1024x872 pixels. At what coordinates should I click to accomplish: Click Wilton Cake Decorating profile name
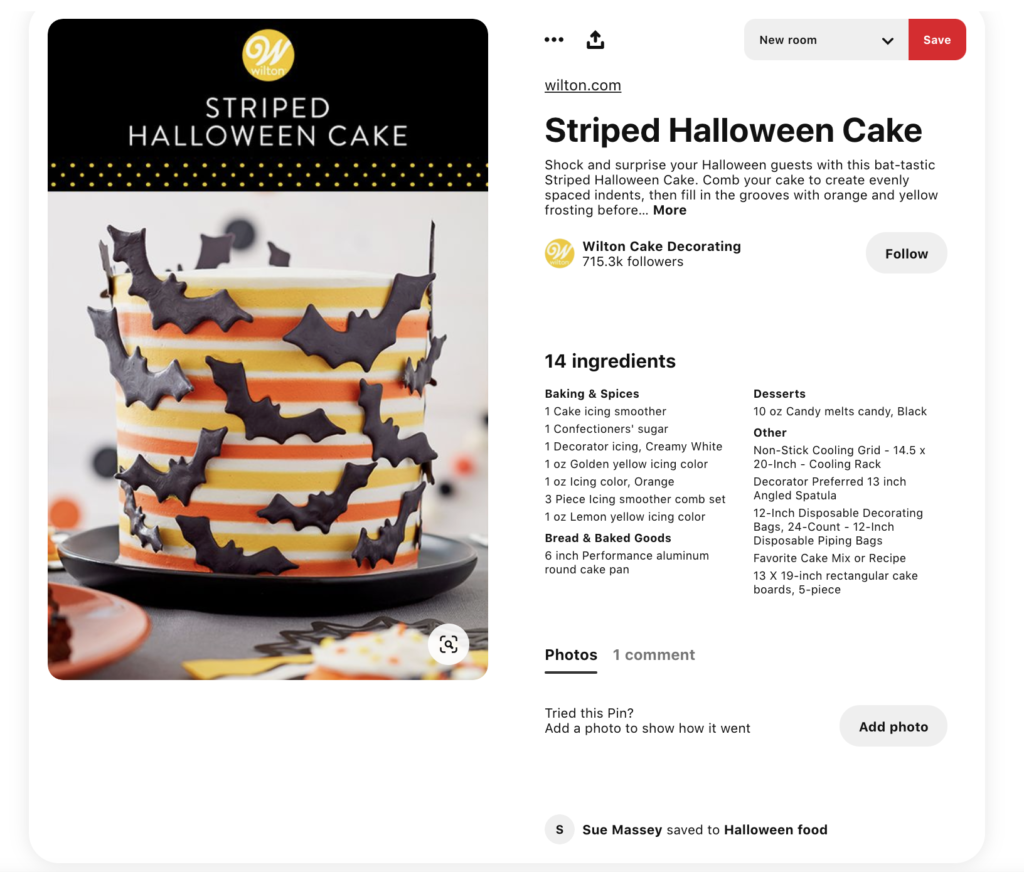click(662, 246)
